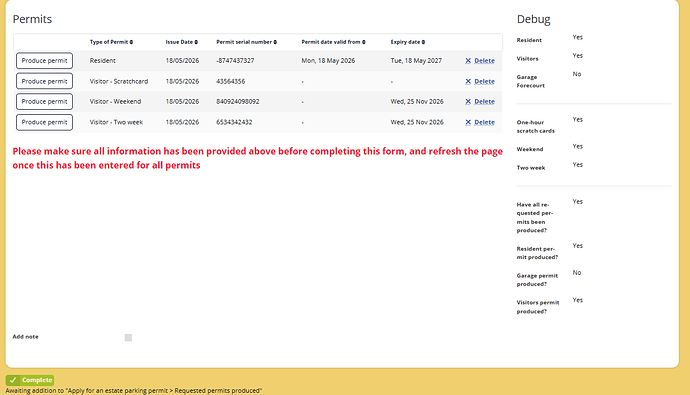
Task: Produce permit for Visitor - Weekend
Action: (44, 102)
